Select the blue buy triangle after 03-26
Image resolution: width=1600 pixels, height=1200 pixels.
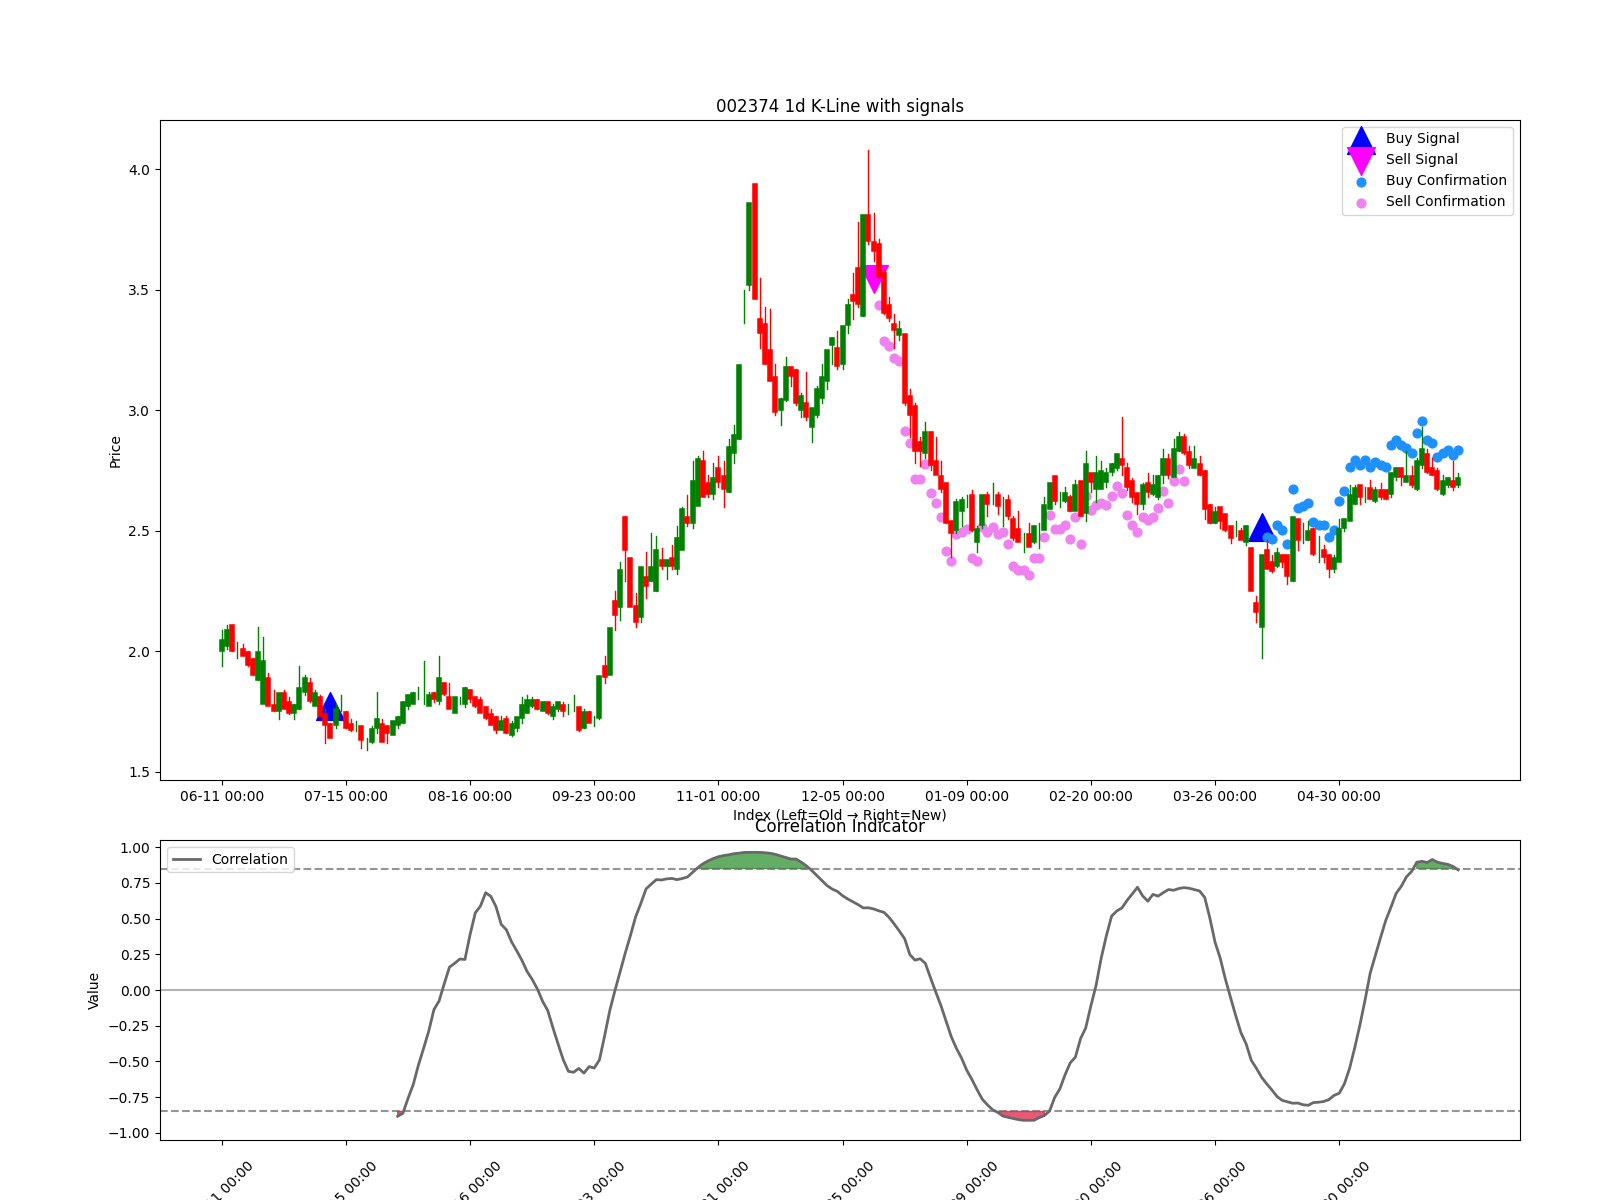pos(1262,527)
